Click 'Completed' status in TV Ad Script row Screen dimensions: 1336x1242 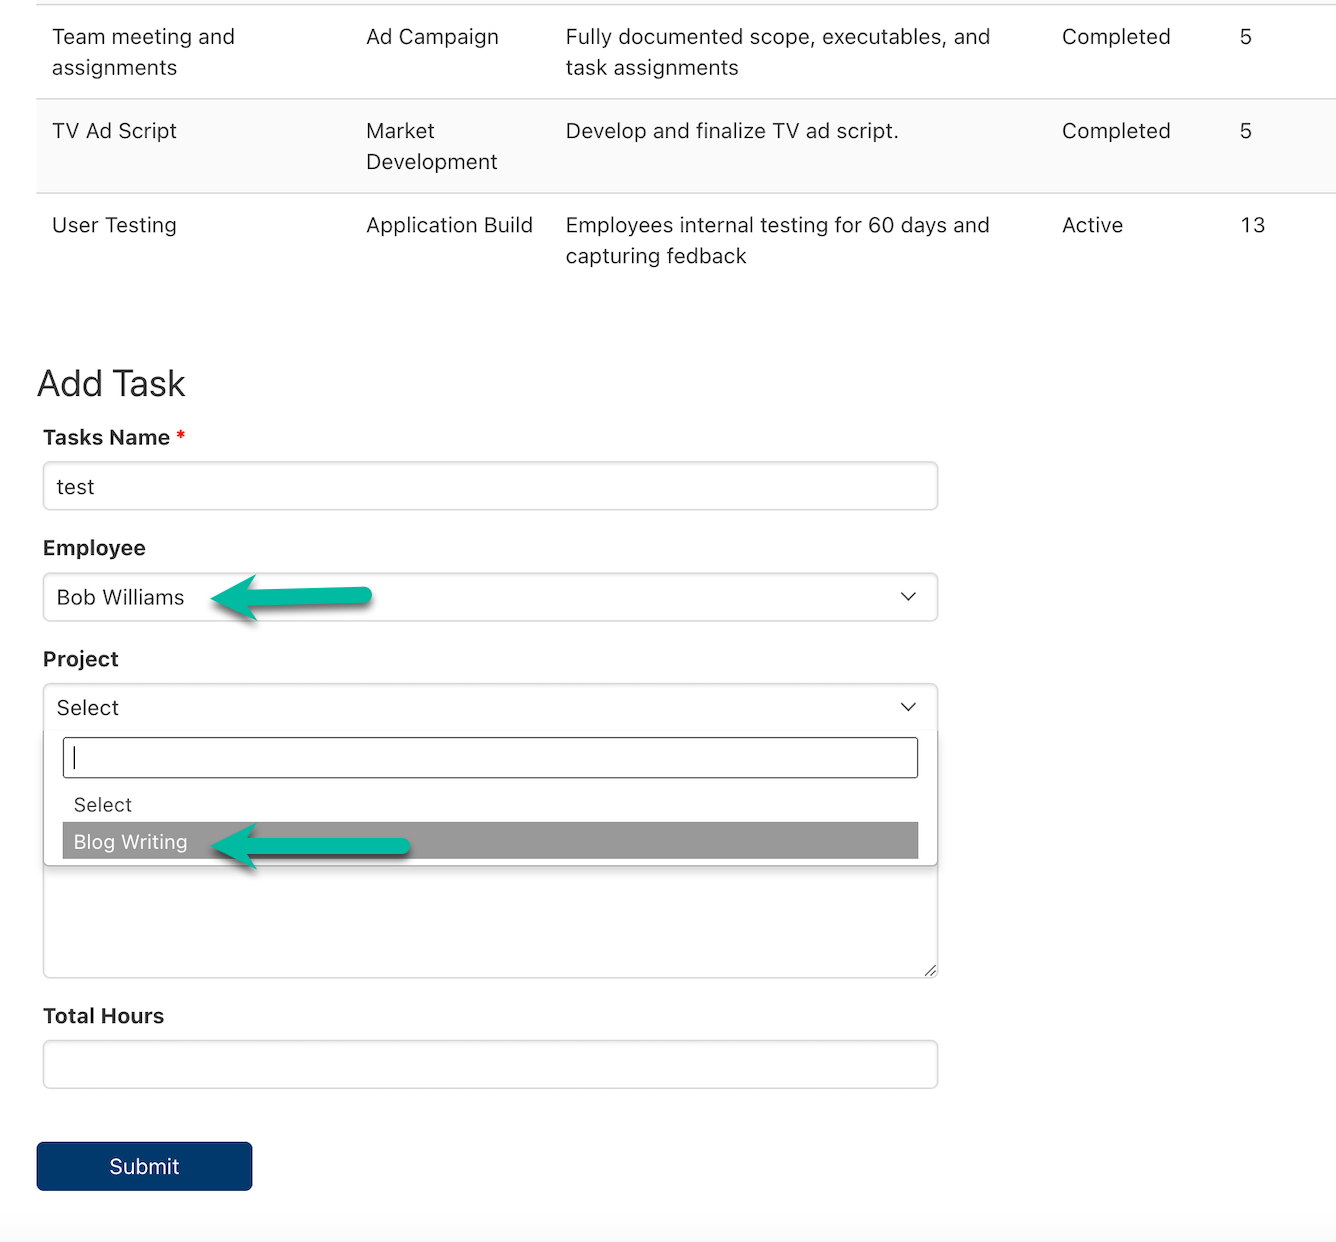click(x=1116, y=131)
